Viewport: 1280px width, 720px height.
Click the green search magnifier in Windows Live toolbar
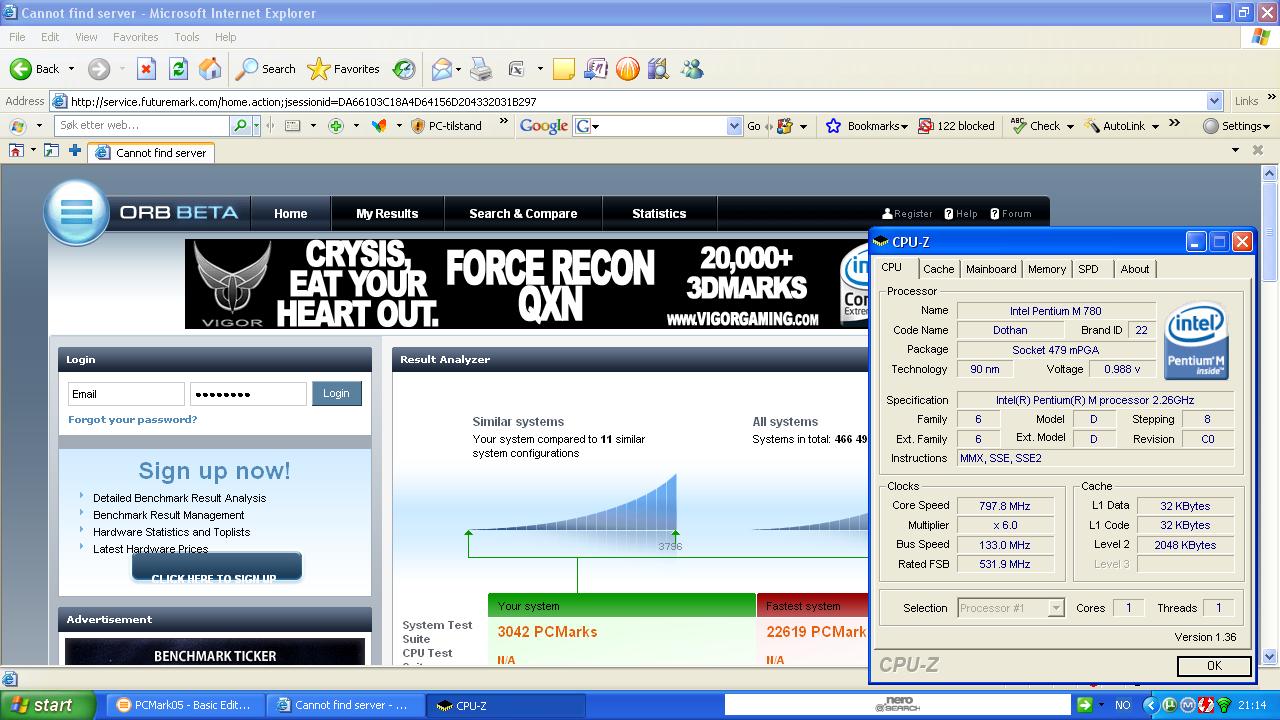(x=240, y=126)
